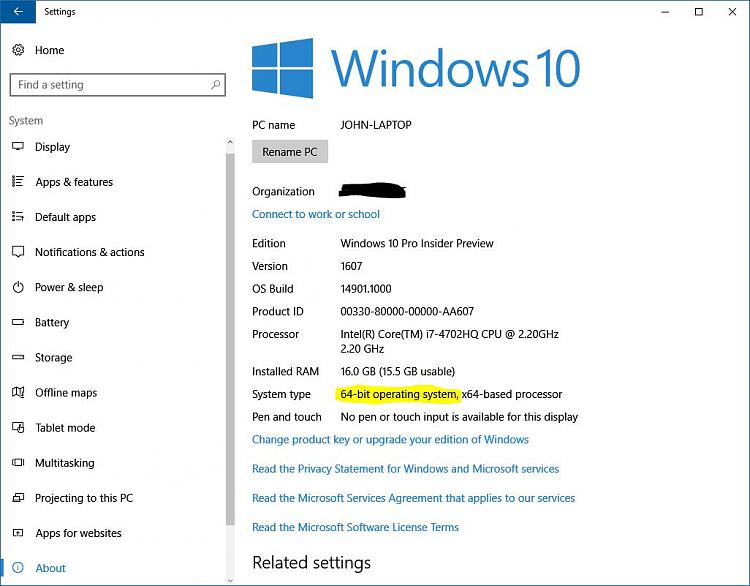Click the Display monitor icon
Image resolution: width=750 pixels, height=586 pixels.
(x=18, y=146)
